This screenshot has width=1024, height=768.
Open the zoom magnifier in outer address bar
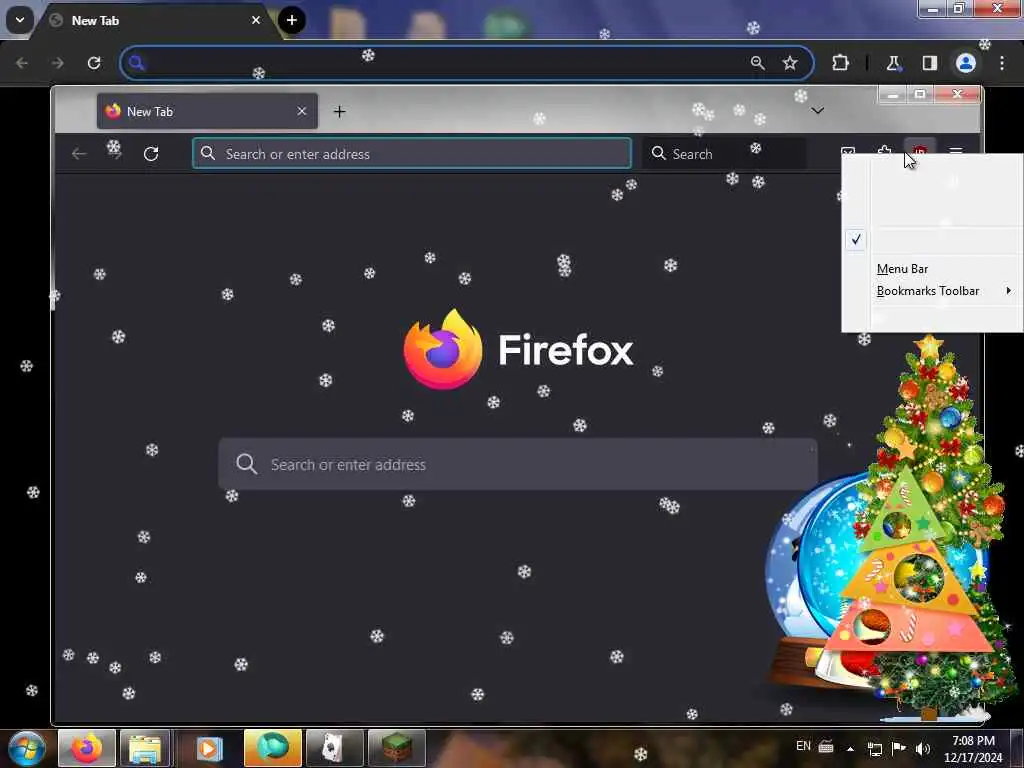click(x=758, y=63)
